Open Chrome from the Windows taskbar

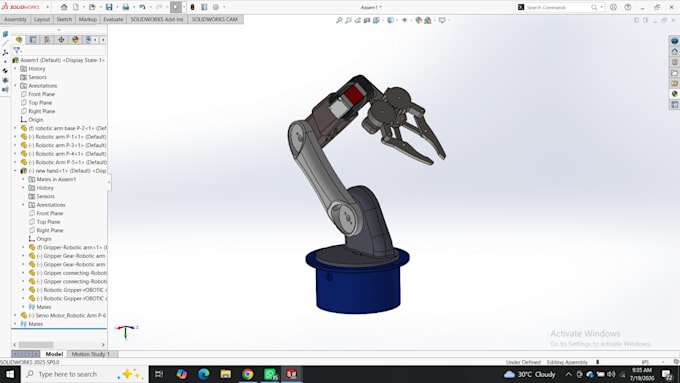pyautogui.click(x=248, y=374)
